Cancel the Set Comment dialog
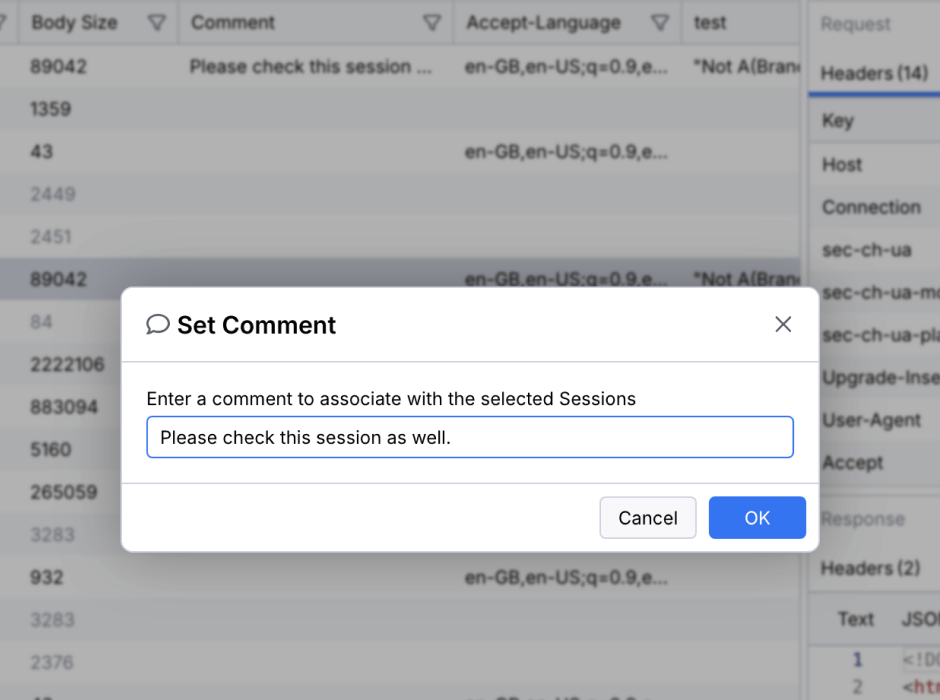Image resolution: width=940 pixels, height=700 pixels. [x=647, y=517]
